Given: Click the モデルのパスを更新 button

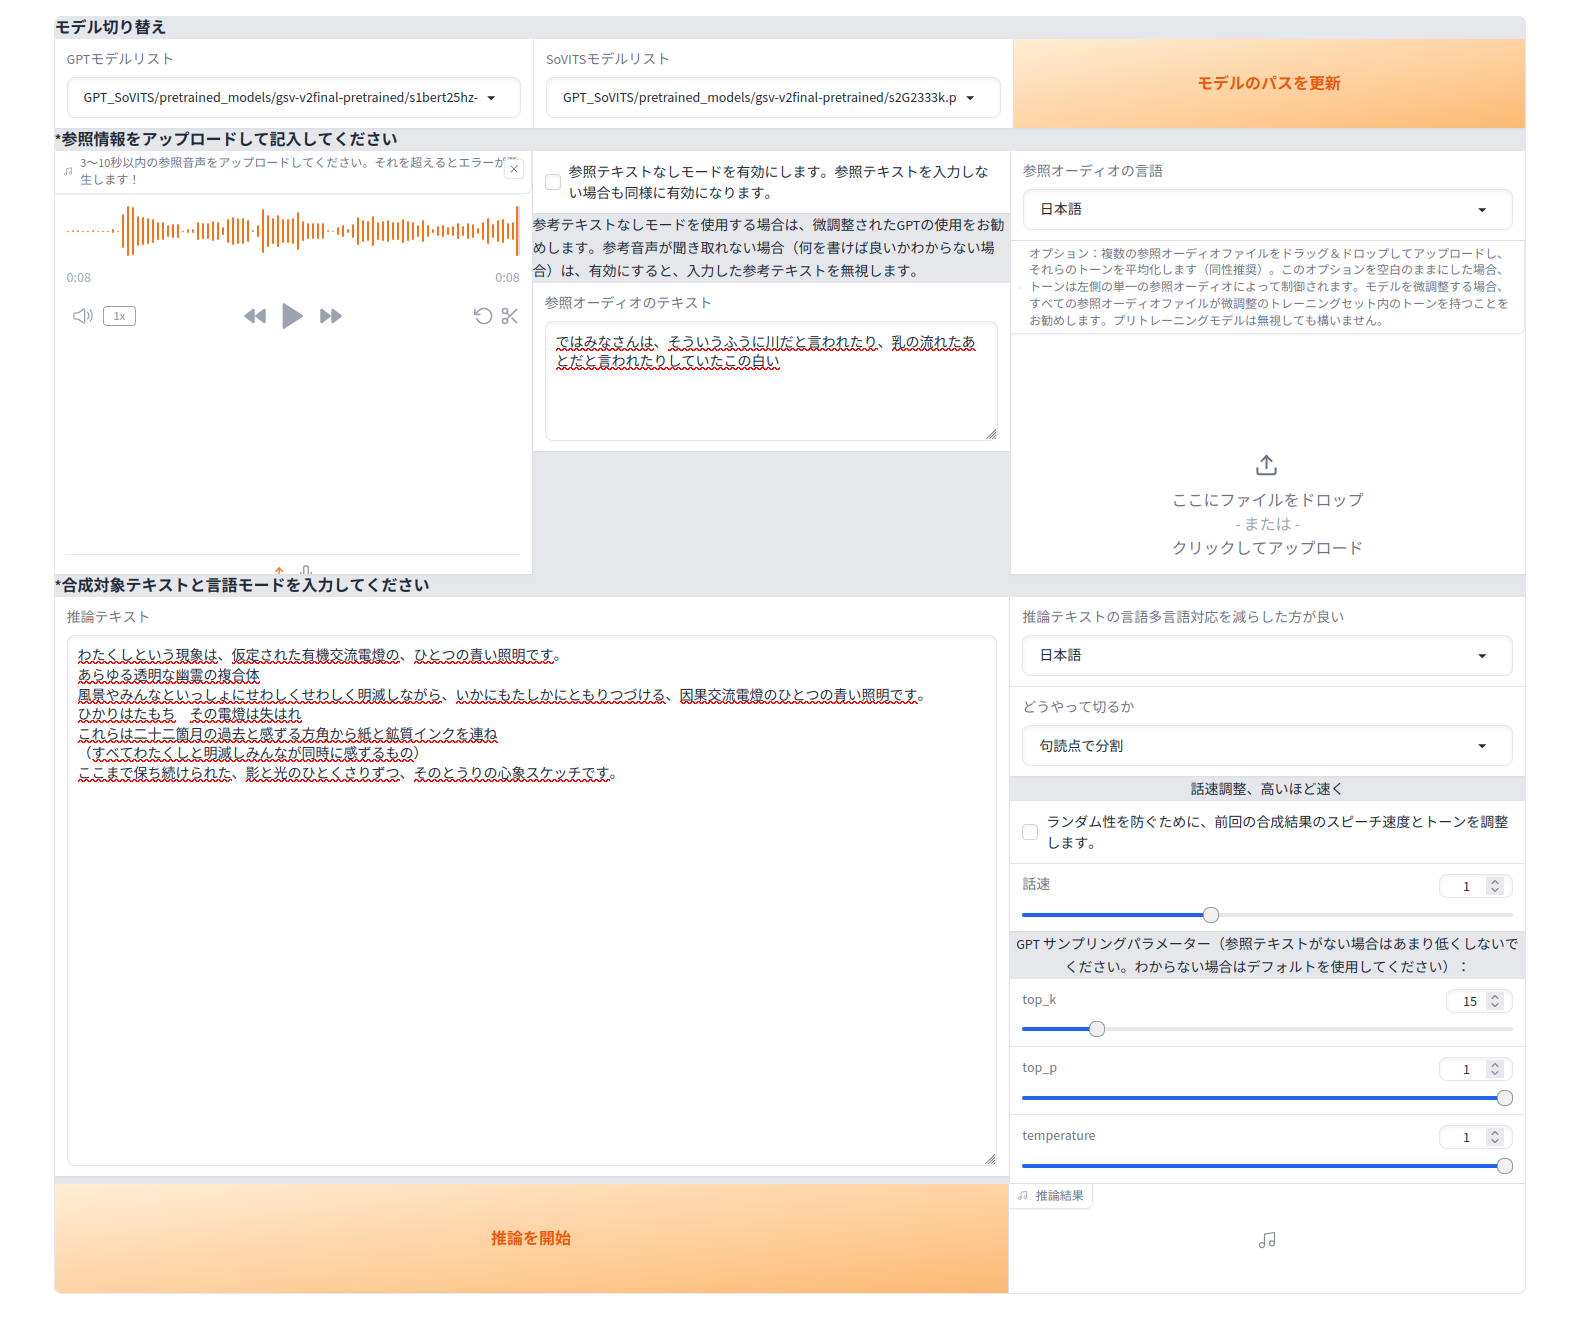Looking at the screenshot, I should click(x=1268, y=84).
